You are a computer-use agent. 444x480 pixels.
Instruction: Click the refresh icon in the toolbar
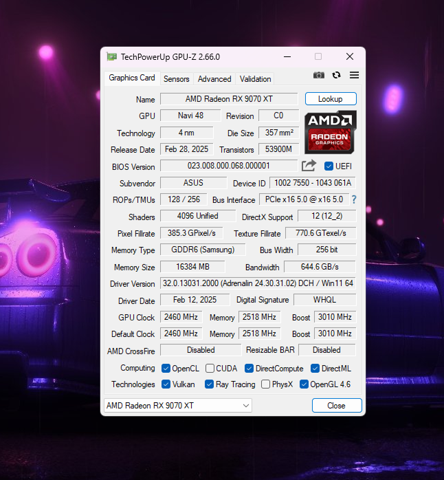[x=336, y=75]
